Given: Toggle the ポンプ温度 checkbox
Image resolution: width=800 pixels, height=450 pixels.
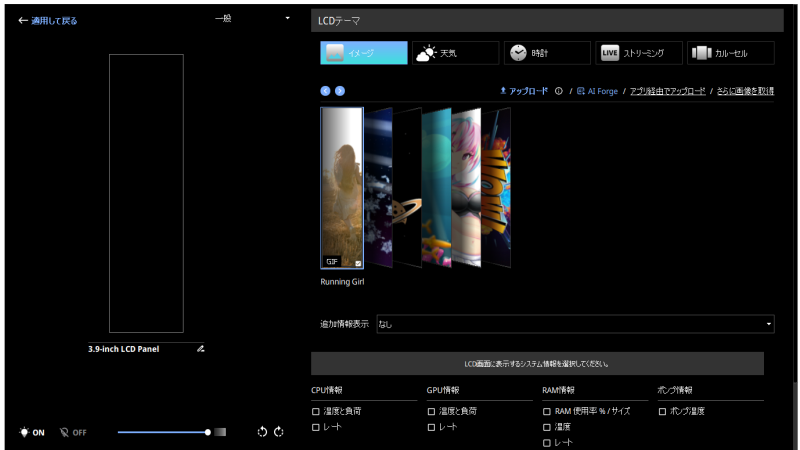Looking at the screenshot, I should [x=663, y=411].
